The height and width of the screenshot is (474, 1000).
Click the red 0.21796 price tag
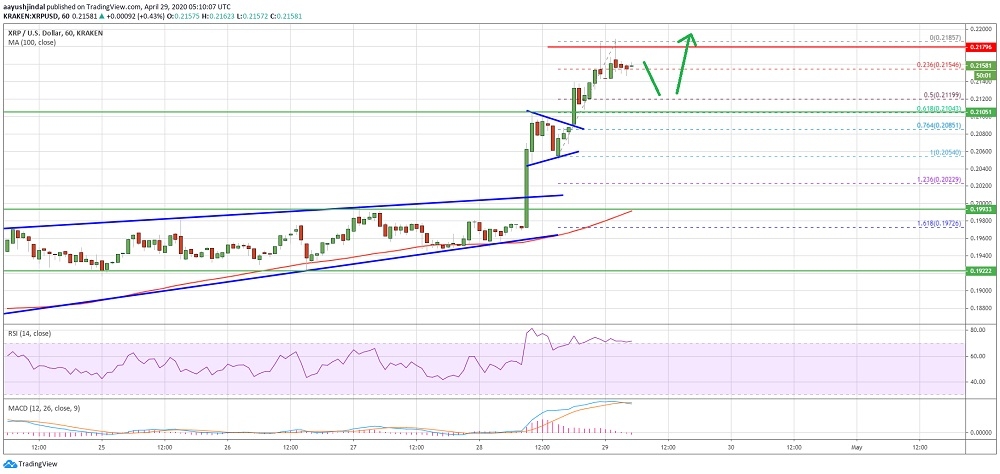point(979,47)
